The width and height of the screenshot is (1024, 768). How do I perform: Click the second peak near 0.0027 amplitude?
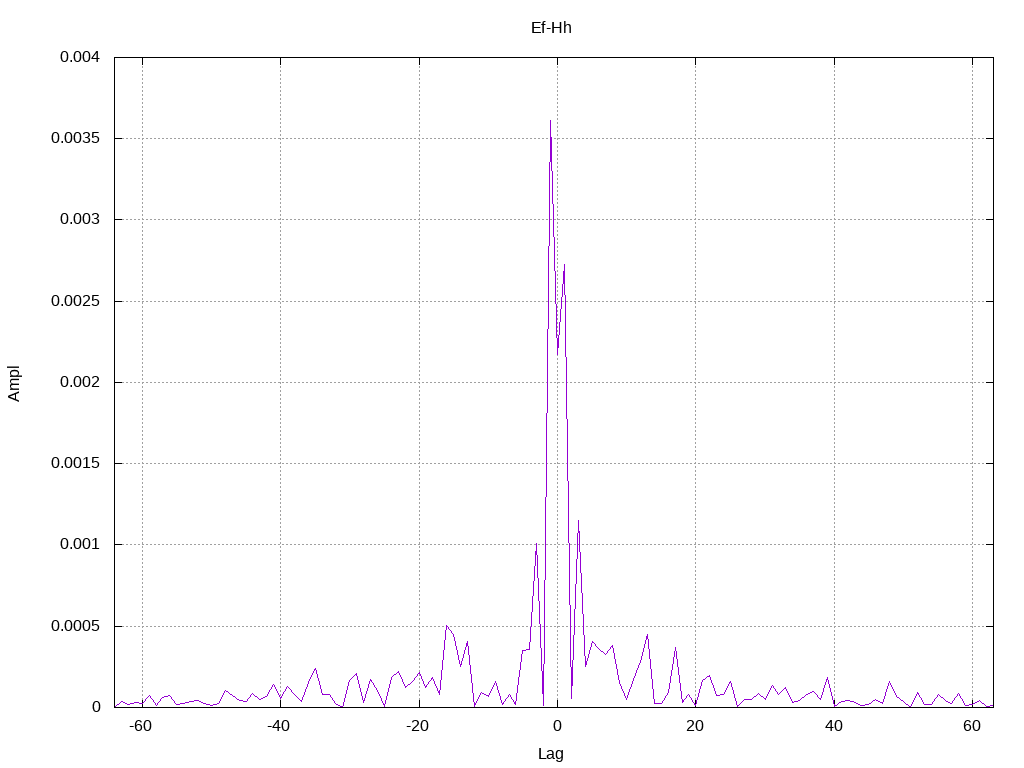[564, 265]
